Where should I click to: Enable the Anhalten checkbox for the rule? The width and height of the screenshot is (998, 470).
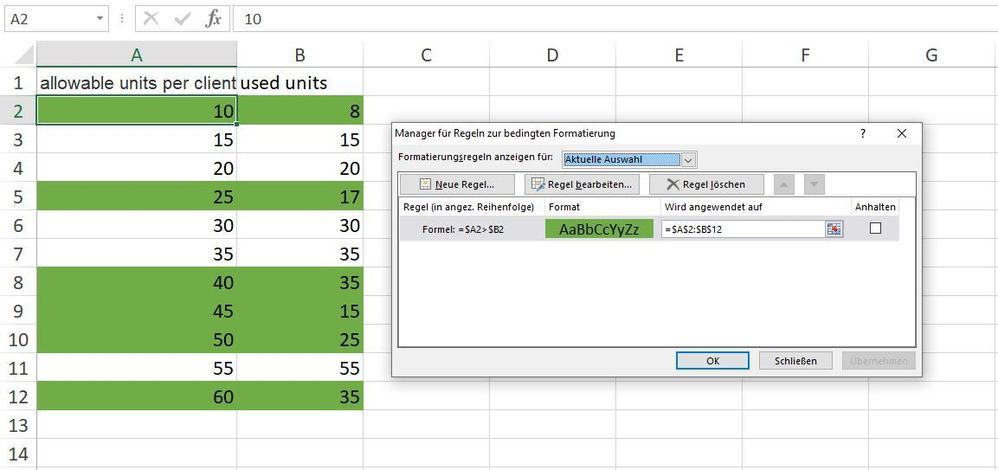tap(875, 228)
